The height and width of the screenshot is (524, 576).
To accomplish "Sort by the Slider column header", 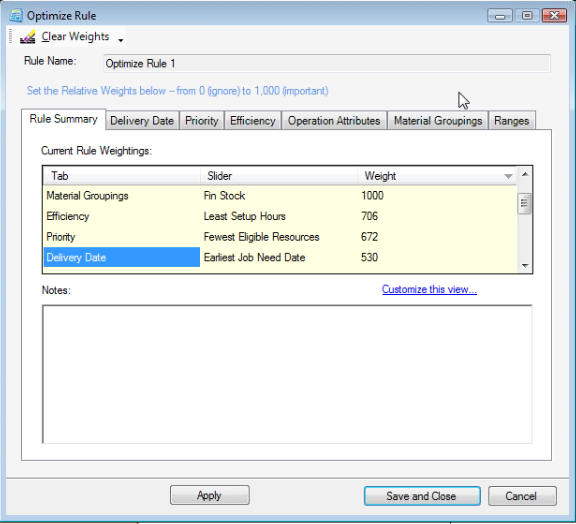I will point(279,176).
